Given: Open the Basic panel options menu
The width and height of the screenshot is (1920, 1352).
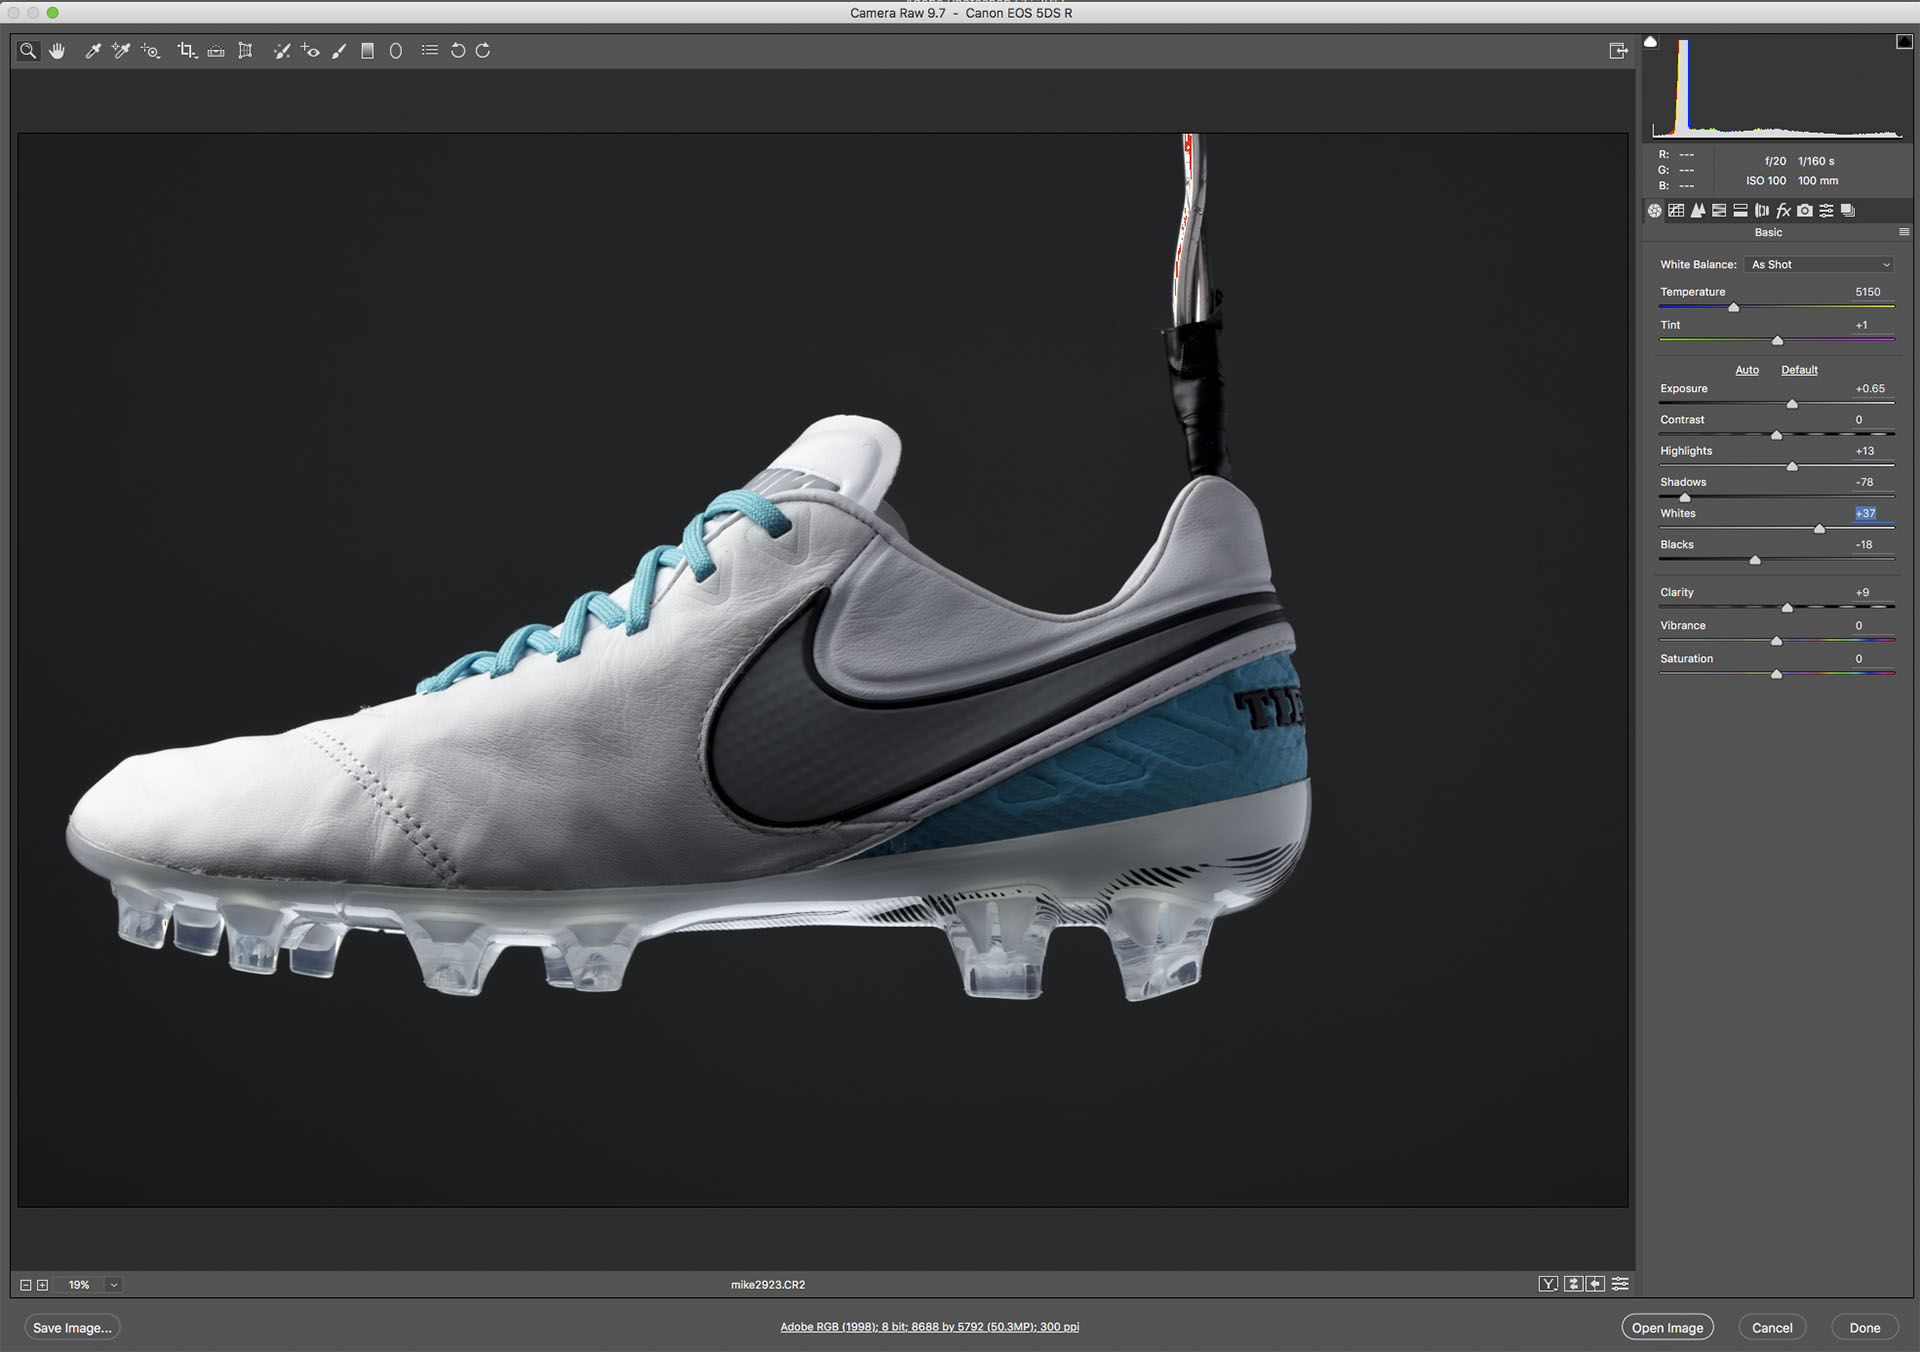Looking at the screenshot, I should 1904,232.
